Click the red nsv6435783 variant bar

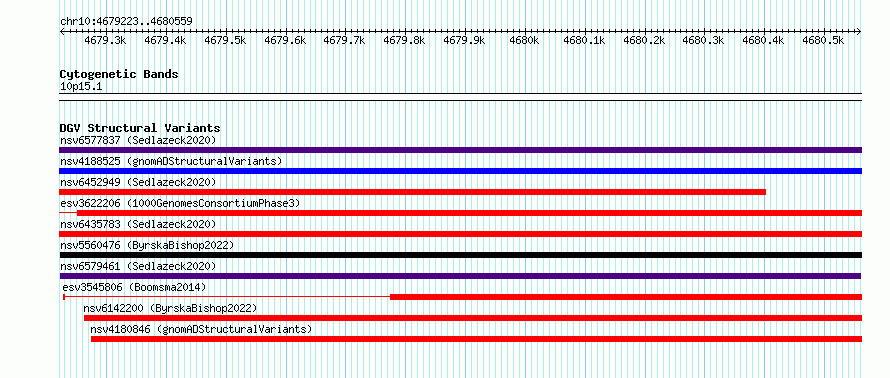pos(460,234)
